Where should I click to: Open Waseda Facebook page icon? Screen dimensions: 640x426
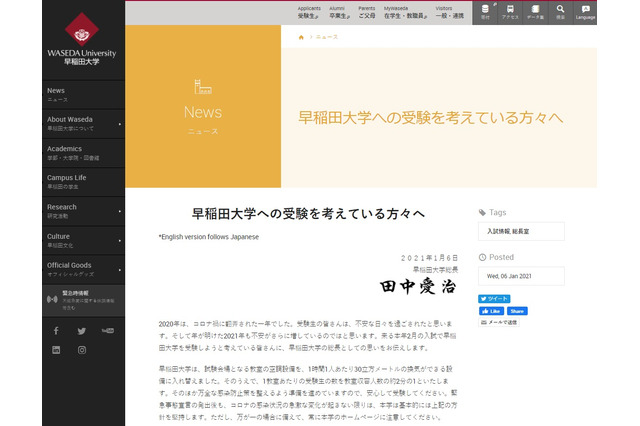[x=56, y=331]
